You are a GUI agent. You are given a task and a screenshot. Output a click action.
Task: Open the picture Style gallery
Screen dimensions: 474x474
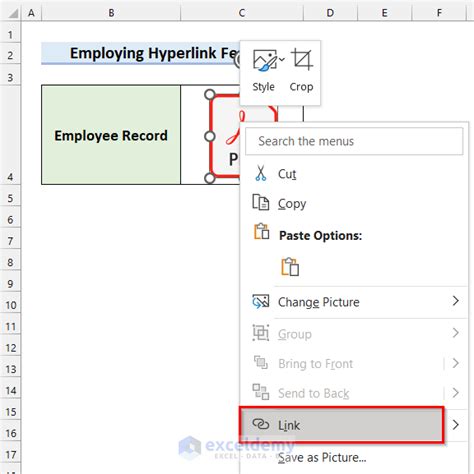263,71
